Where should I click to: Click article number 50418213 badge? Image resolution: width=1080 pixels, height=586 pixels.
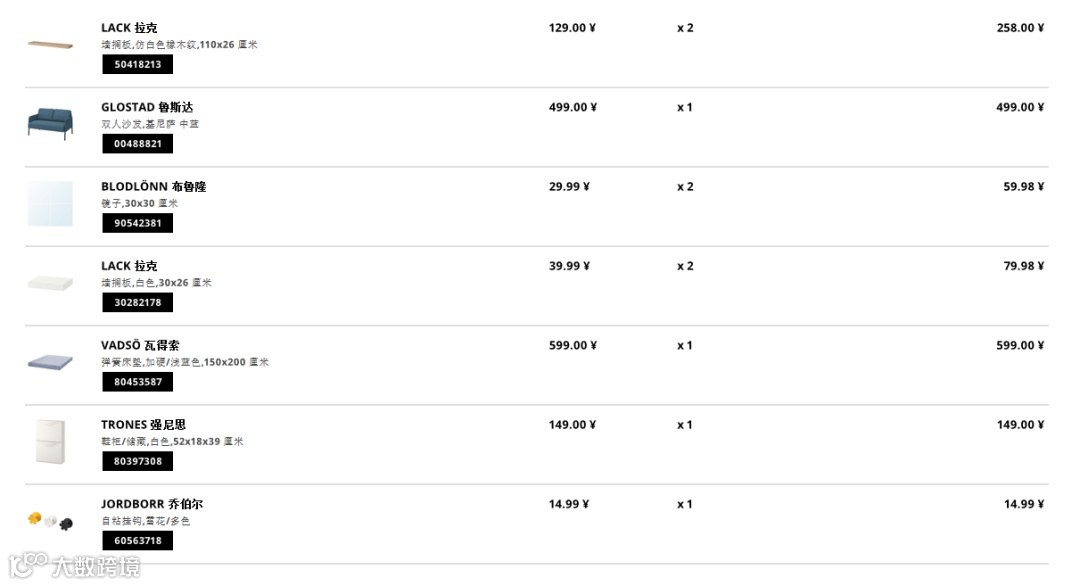tap(137, 64)
